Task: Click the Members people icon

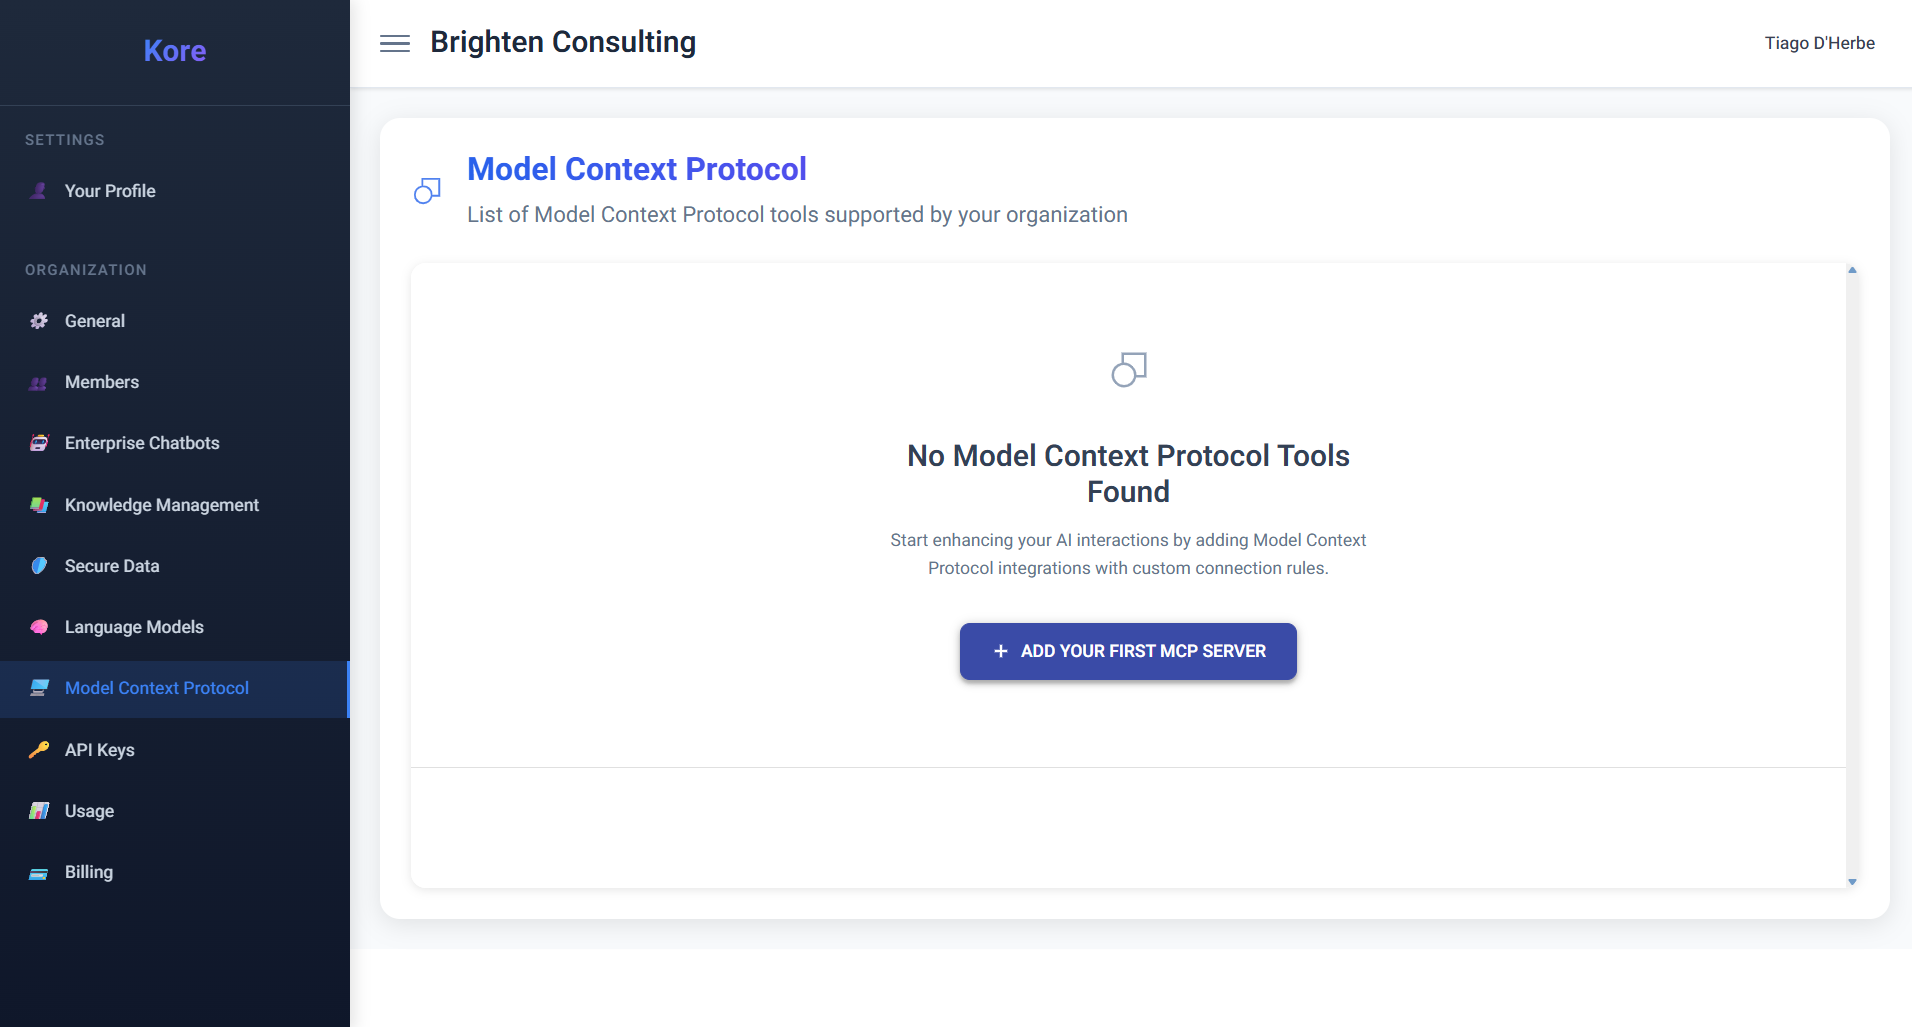Action: [39, 383]
